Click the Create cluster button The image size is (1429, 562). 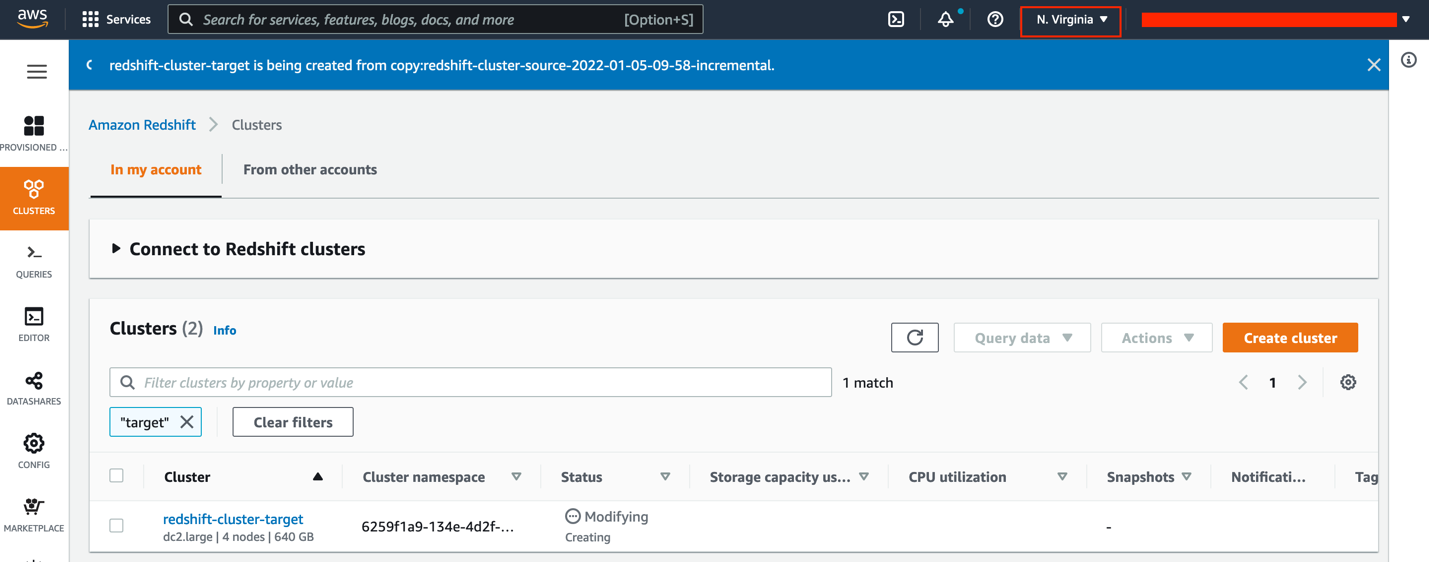1289,338
